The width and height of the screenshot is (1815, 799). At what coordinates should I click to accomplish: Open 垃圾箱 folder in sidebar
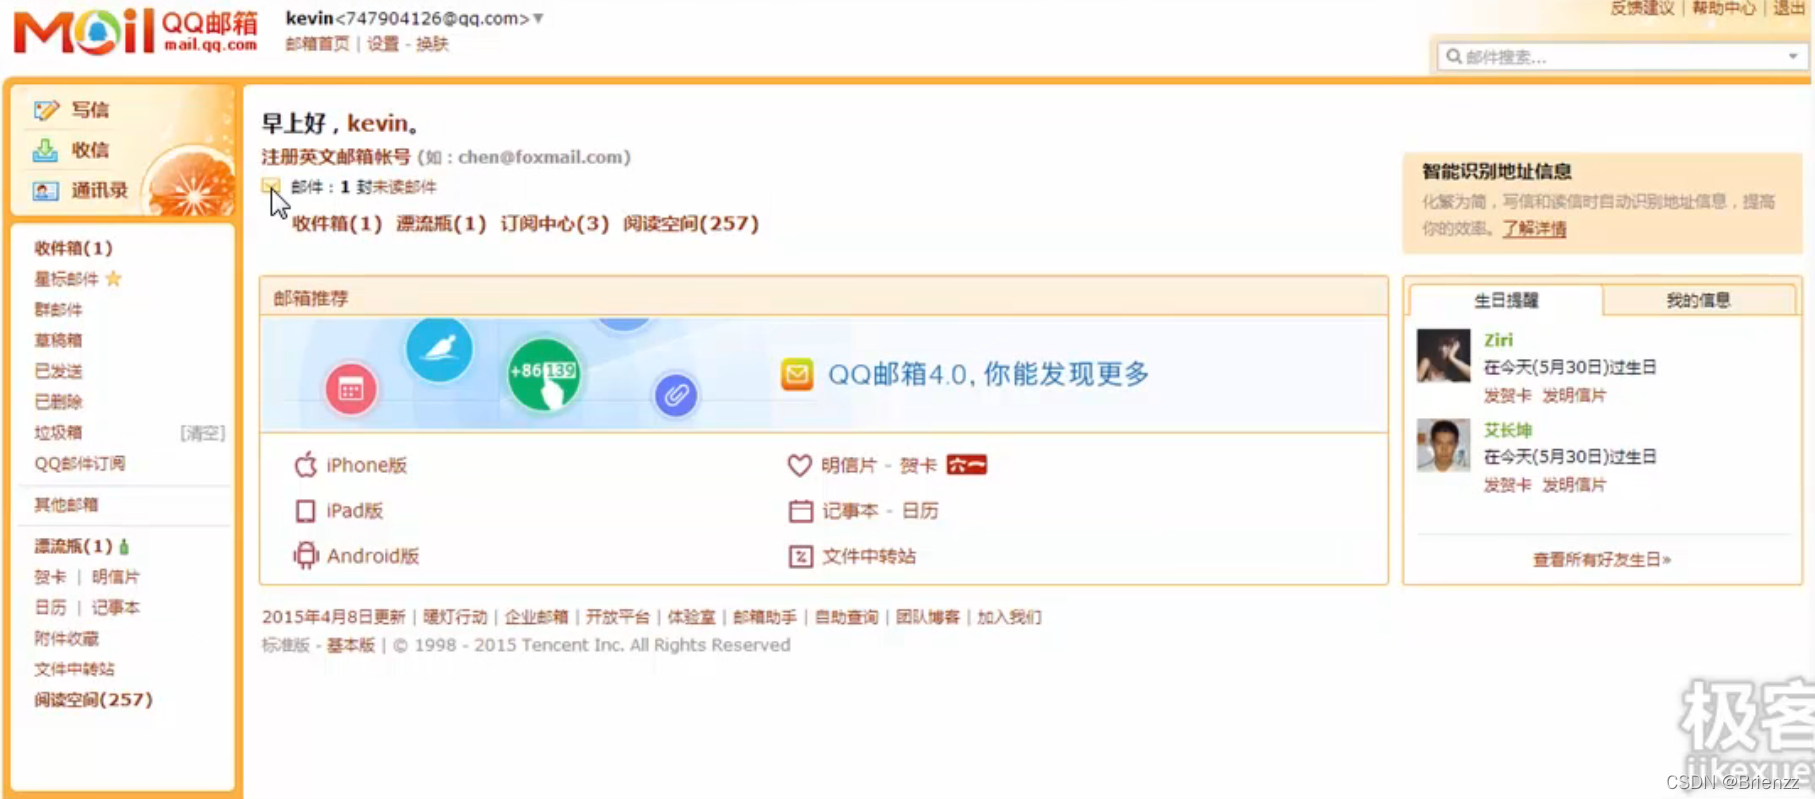click(58, 433)
